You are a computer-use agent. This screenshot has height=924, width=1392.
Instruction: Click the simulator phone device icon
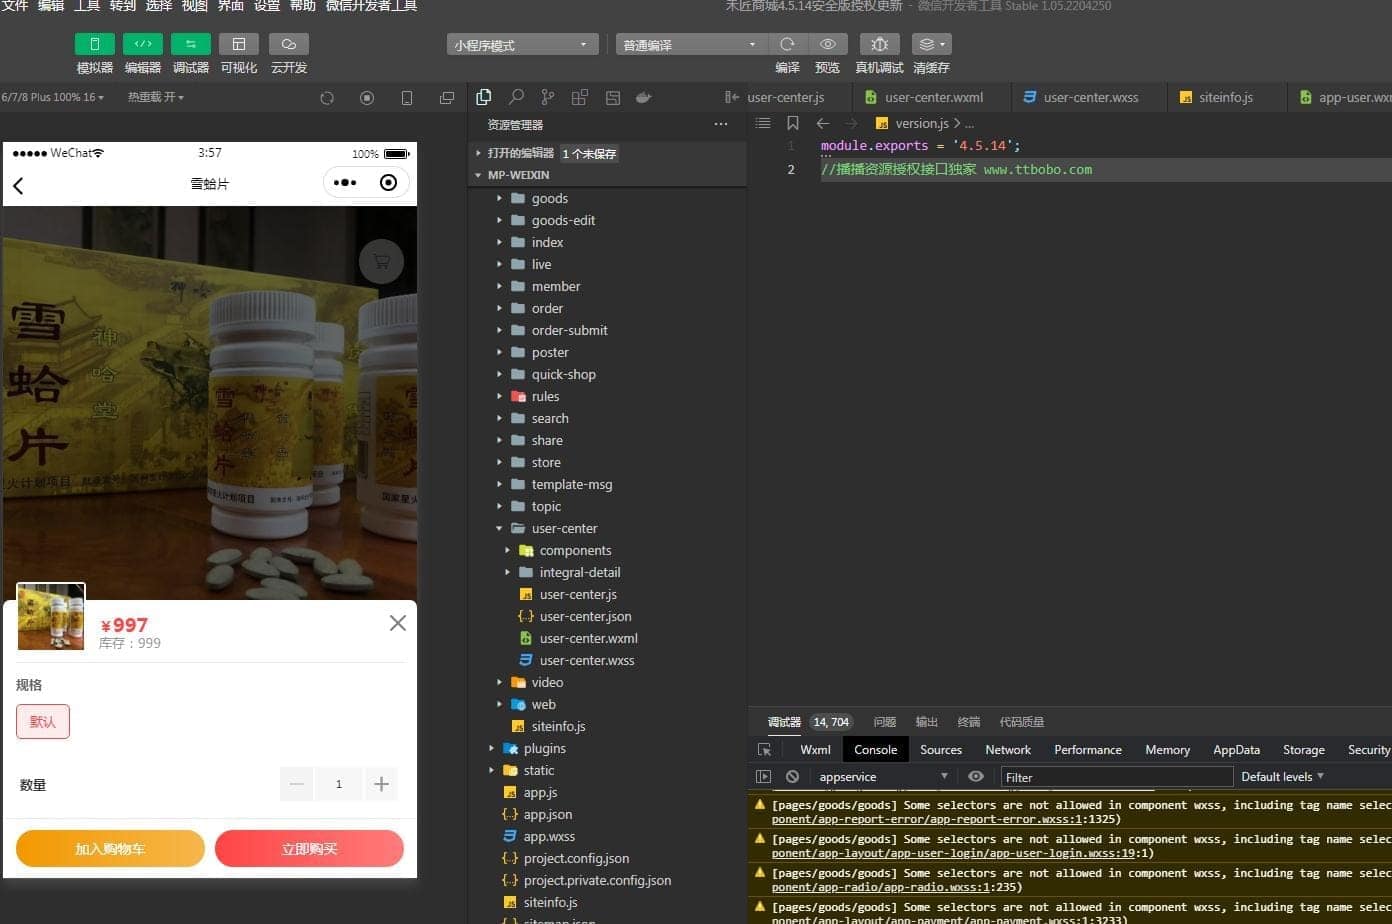click(x=407, y=98)
